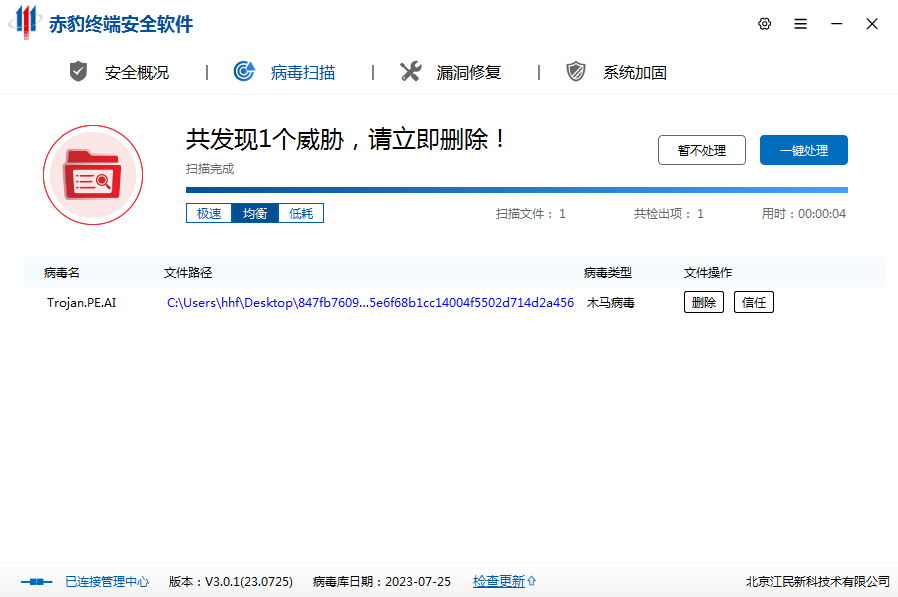Click the scan progress bar

(x=517, y=190)
